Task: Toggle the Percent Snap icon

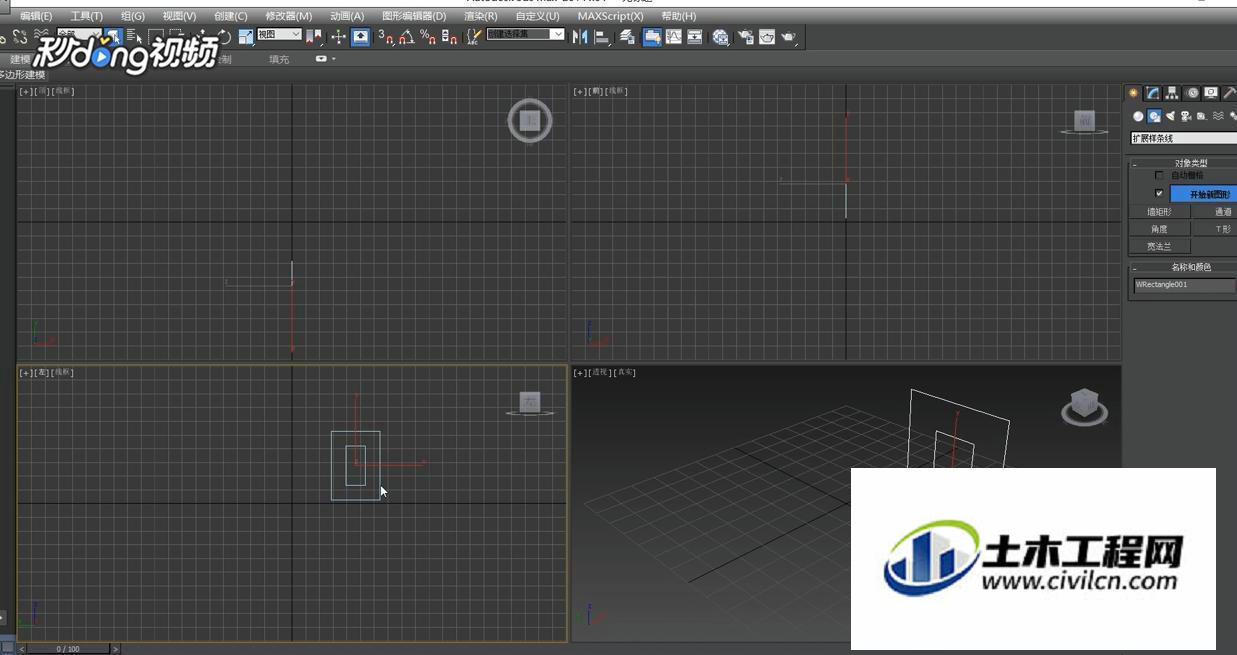Action: point(428,37)
